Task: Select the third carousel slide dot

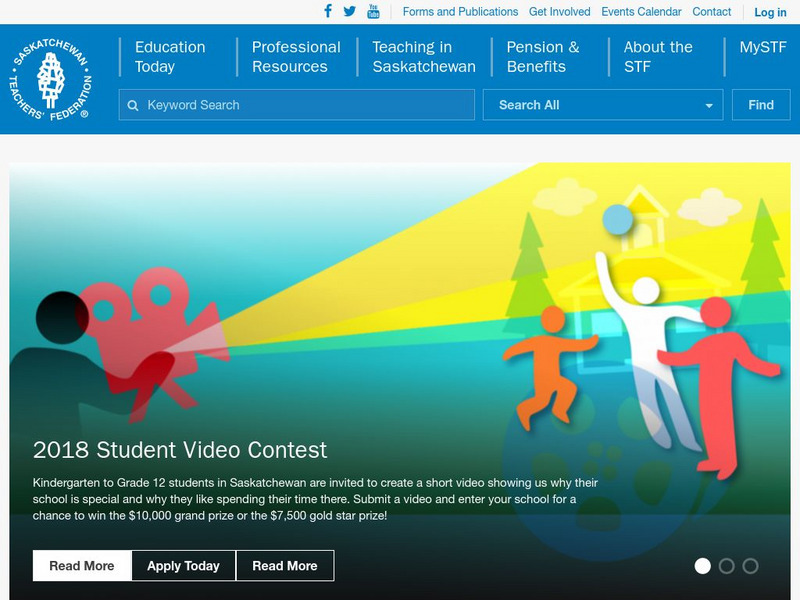Action: (751, 566)
